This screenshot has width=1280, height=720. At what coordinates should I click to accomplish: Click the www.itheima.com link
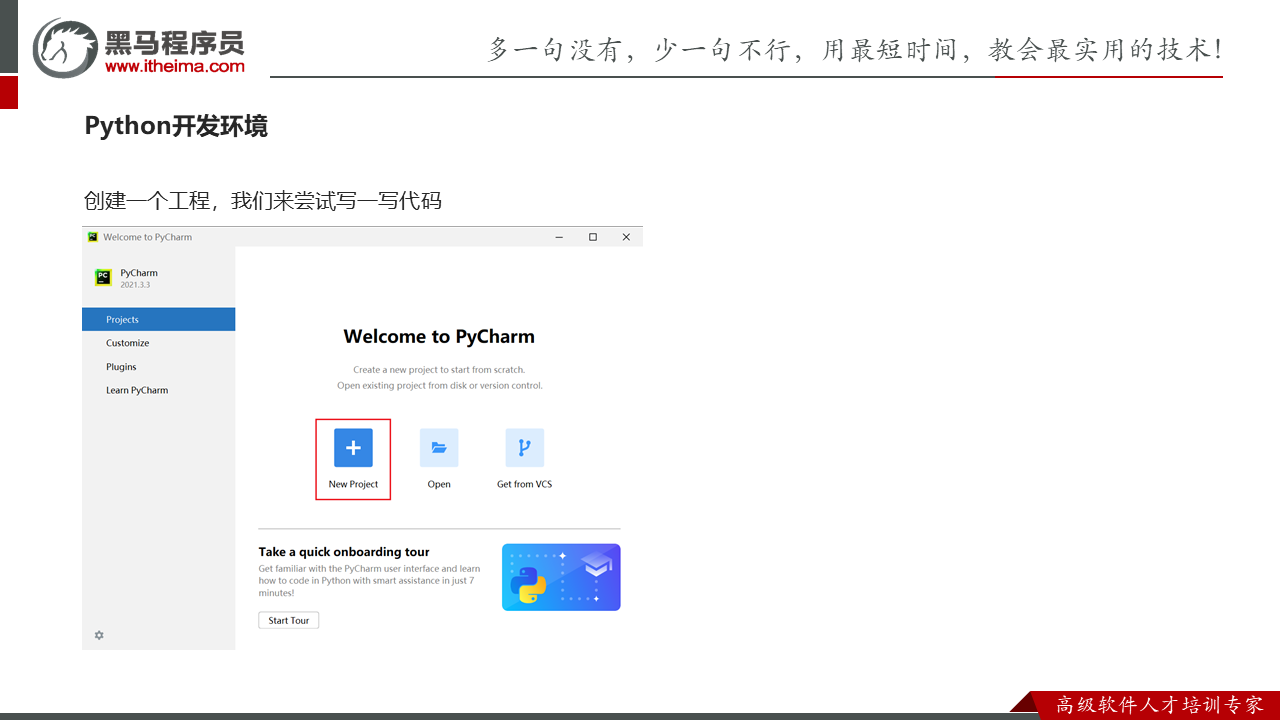174,67
